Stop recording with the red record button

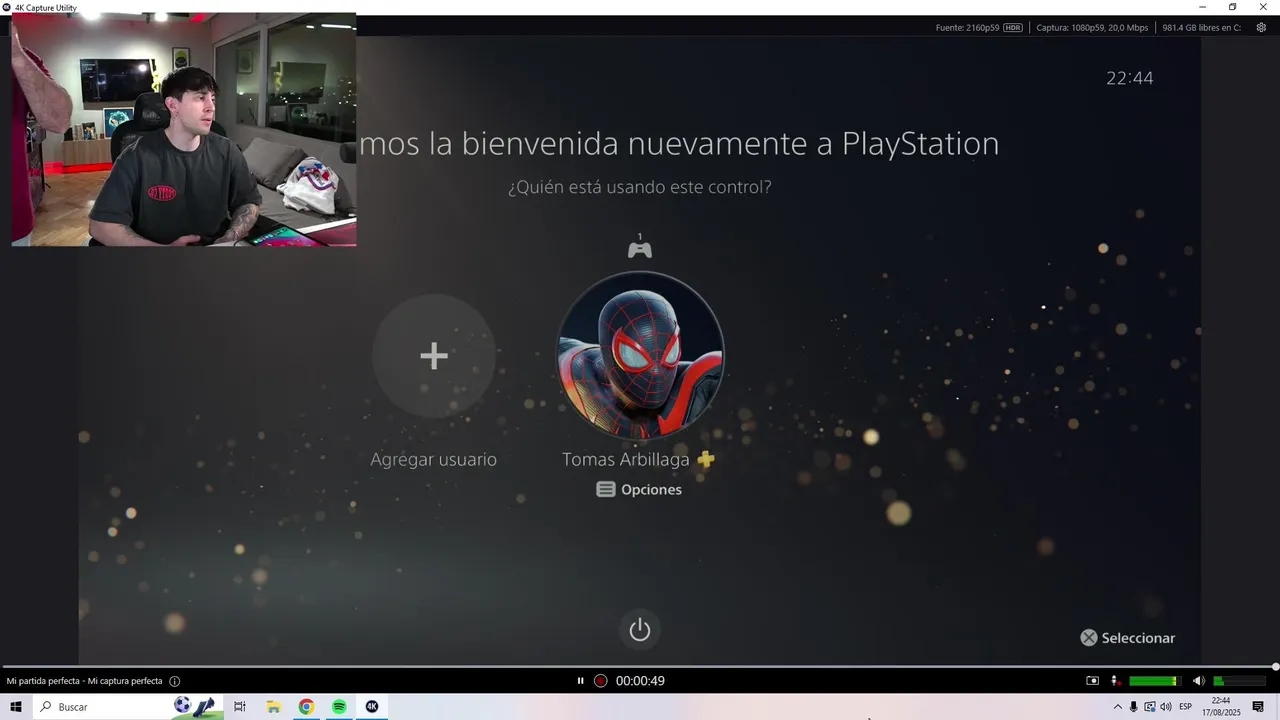600,681
